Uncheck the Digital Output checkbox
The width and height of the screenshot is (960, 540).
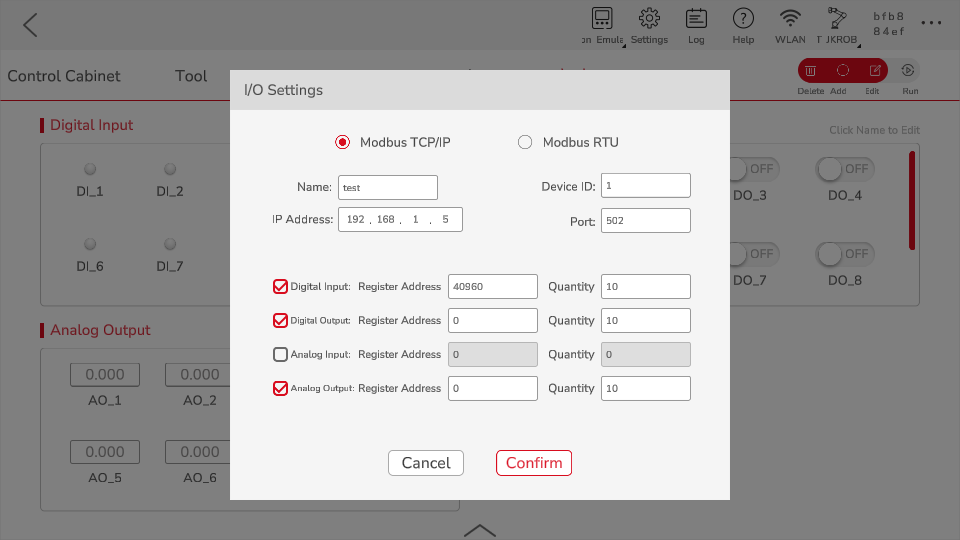(280, 320)
